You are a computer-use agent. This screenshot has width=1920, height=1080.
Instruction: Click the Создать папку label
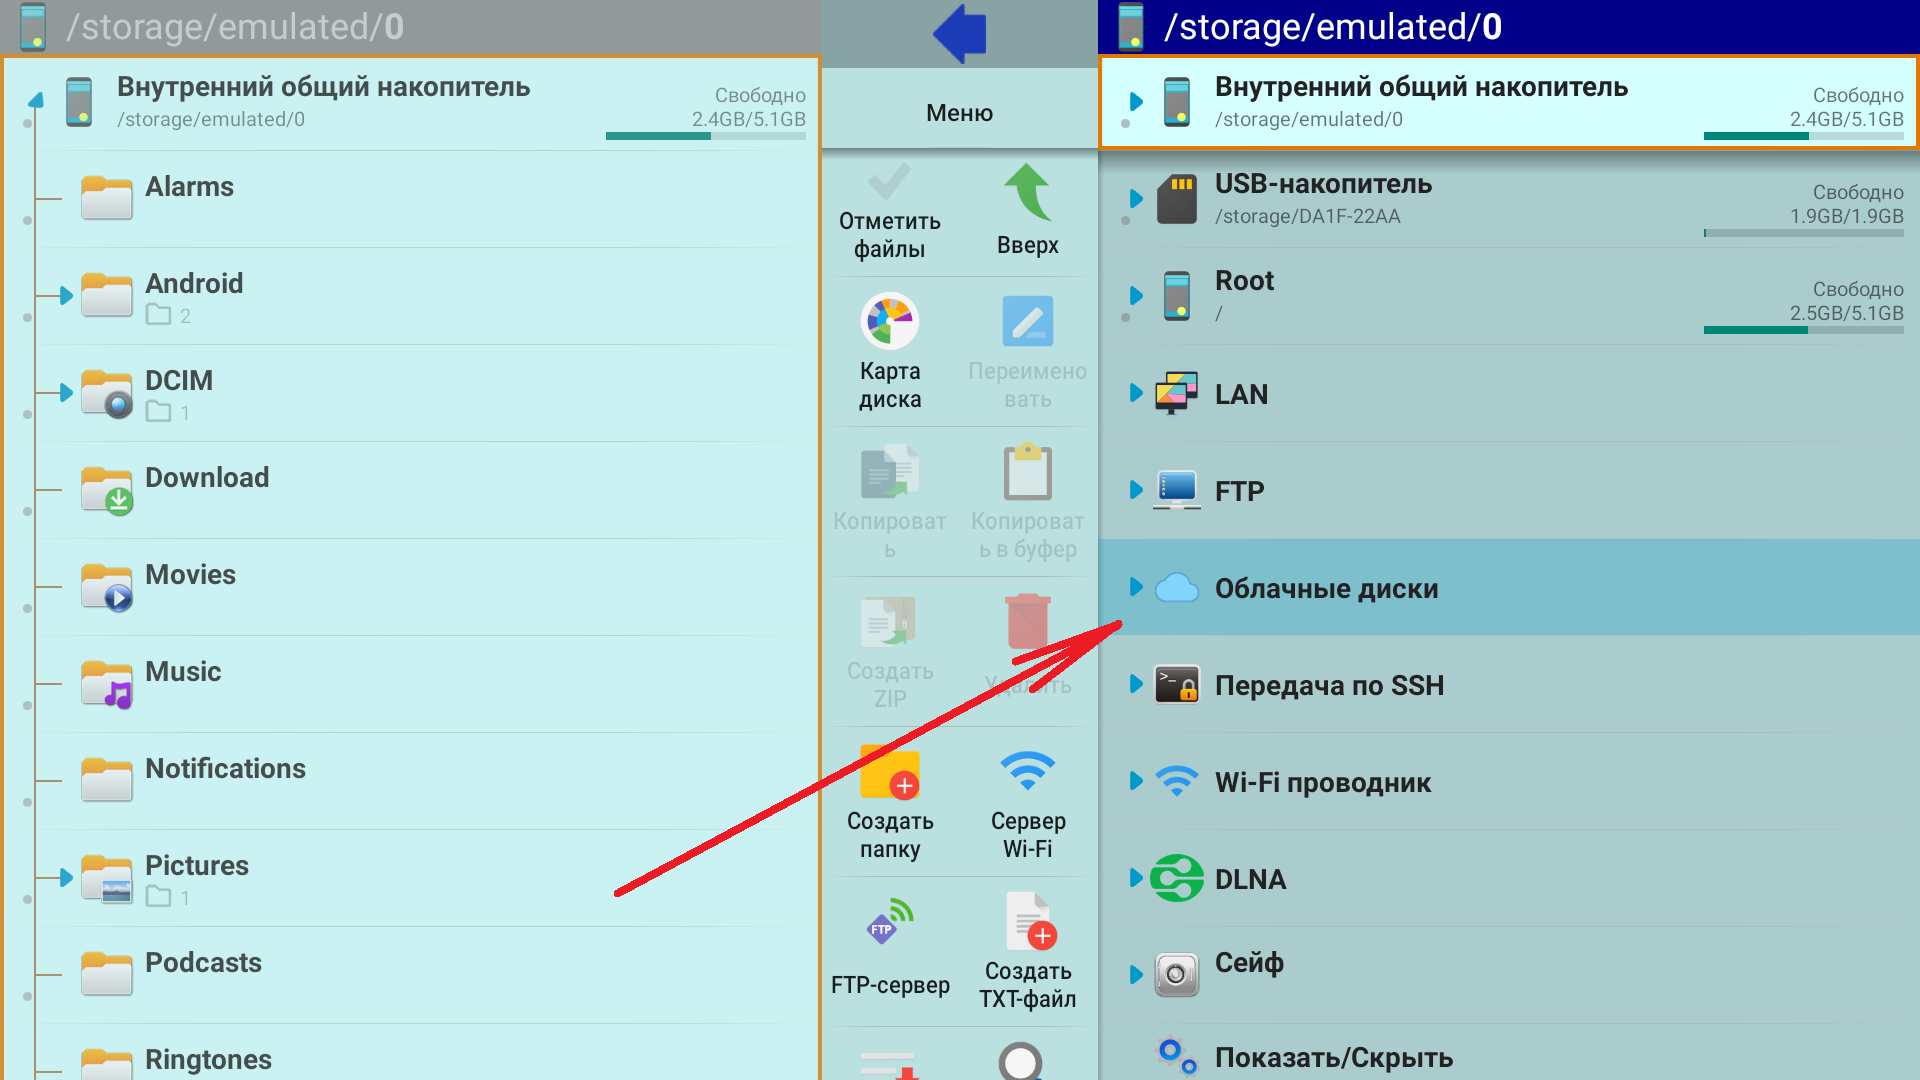890,835
